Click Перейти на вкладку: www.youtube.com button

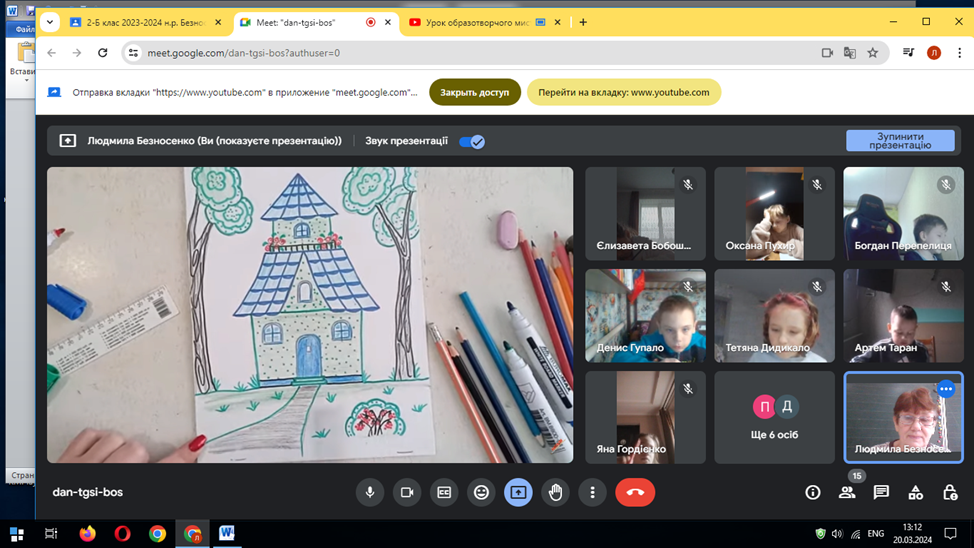624,92
